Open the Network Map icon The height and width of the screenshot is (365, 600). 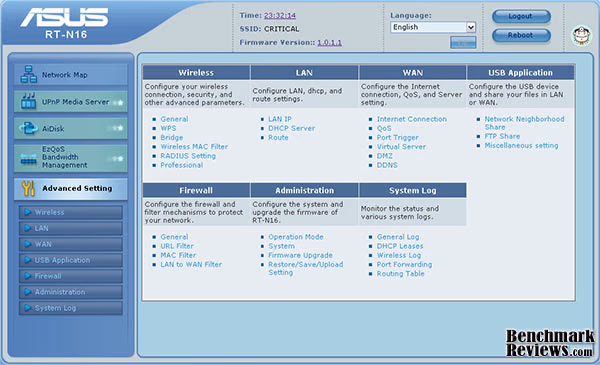29,74
